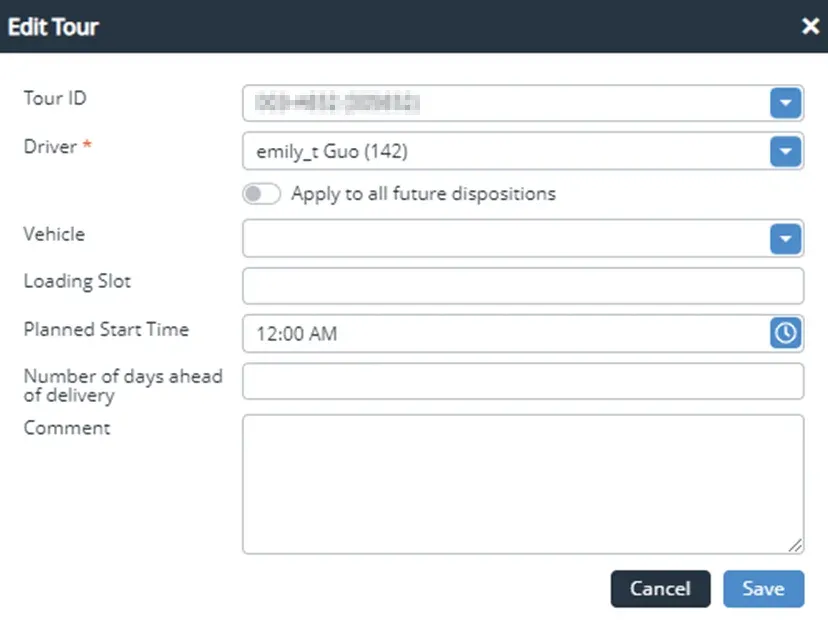Open the Vehicle dropdown arrow
The width and height of the screenshot is (828, 628).
click(x=785, y=239)
